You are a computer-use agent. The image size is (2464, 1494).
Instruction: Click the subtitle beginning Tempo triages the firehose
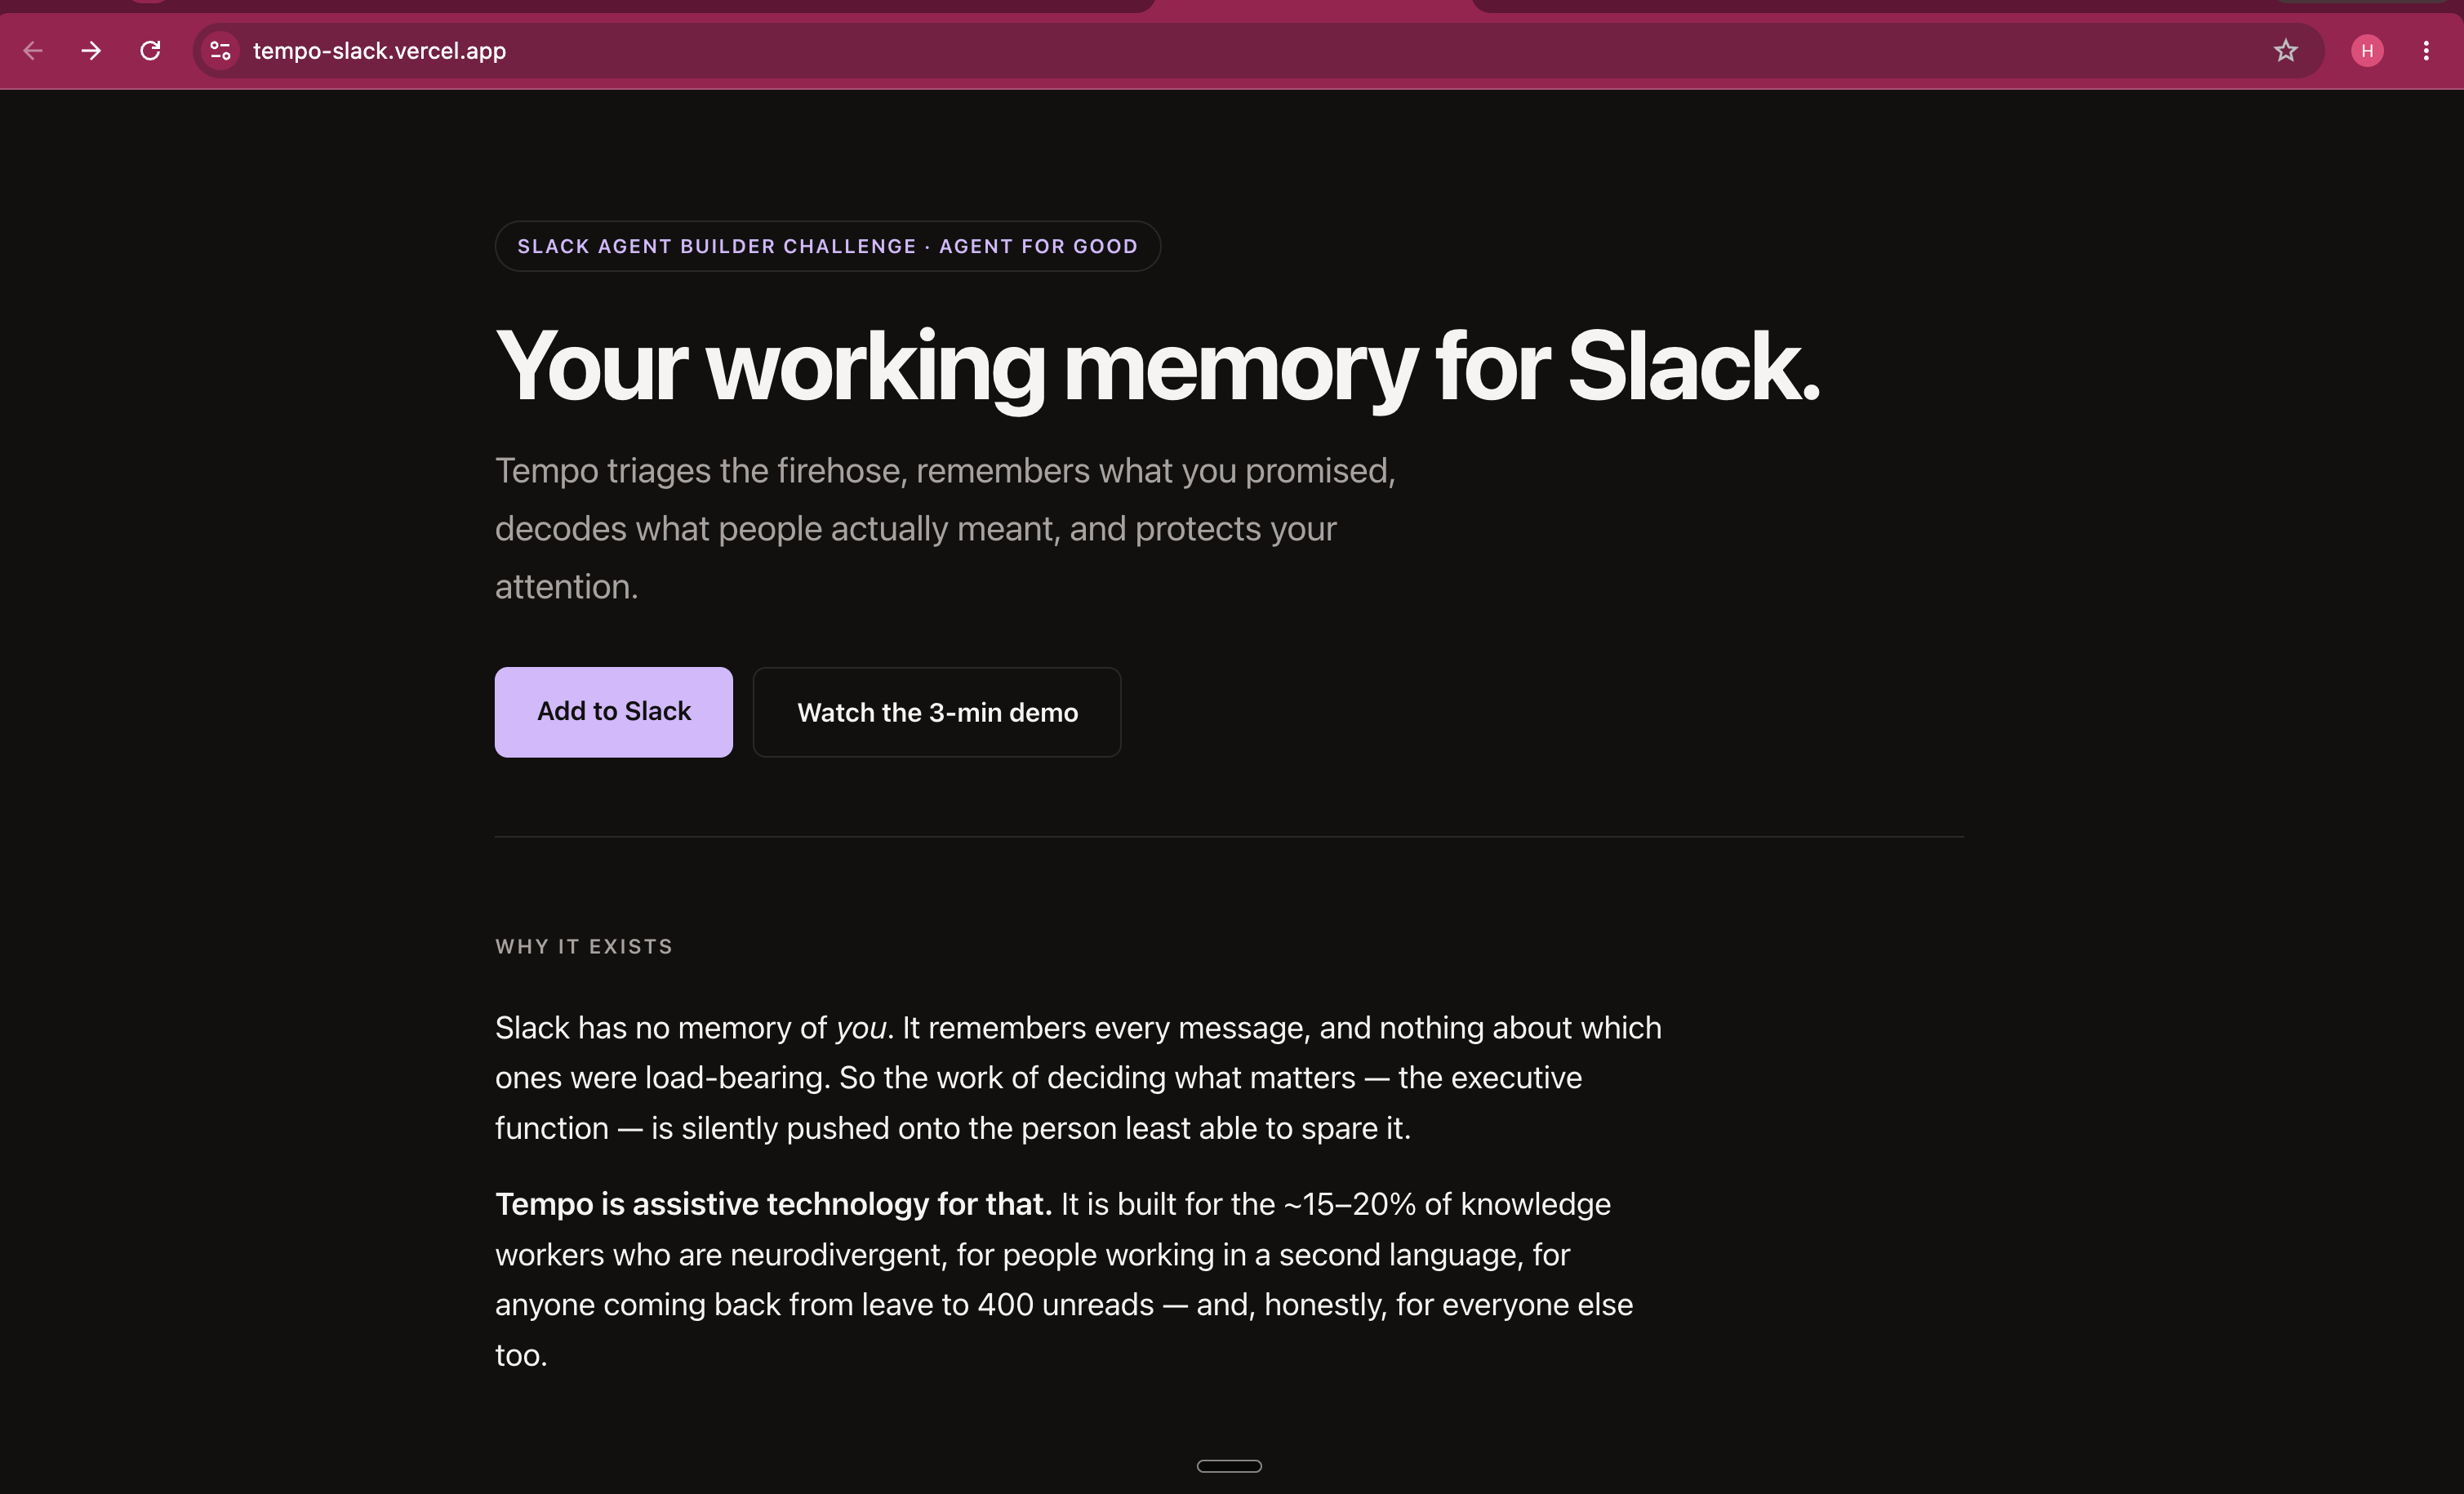[945, 528]
